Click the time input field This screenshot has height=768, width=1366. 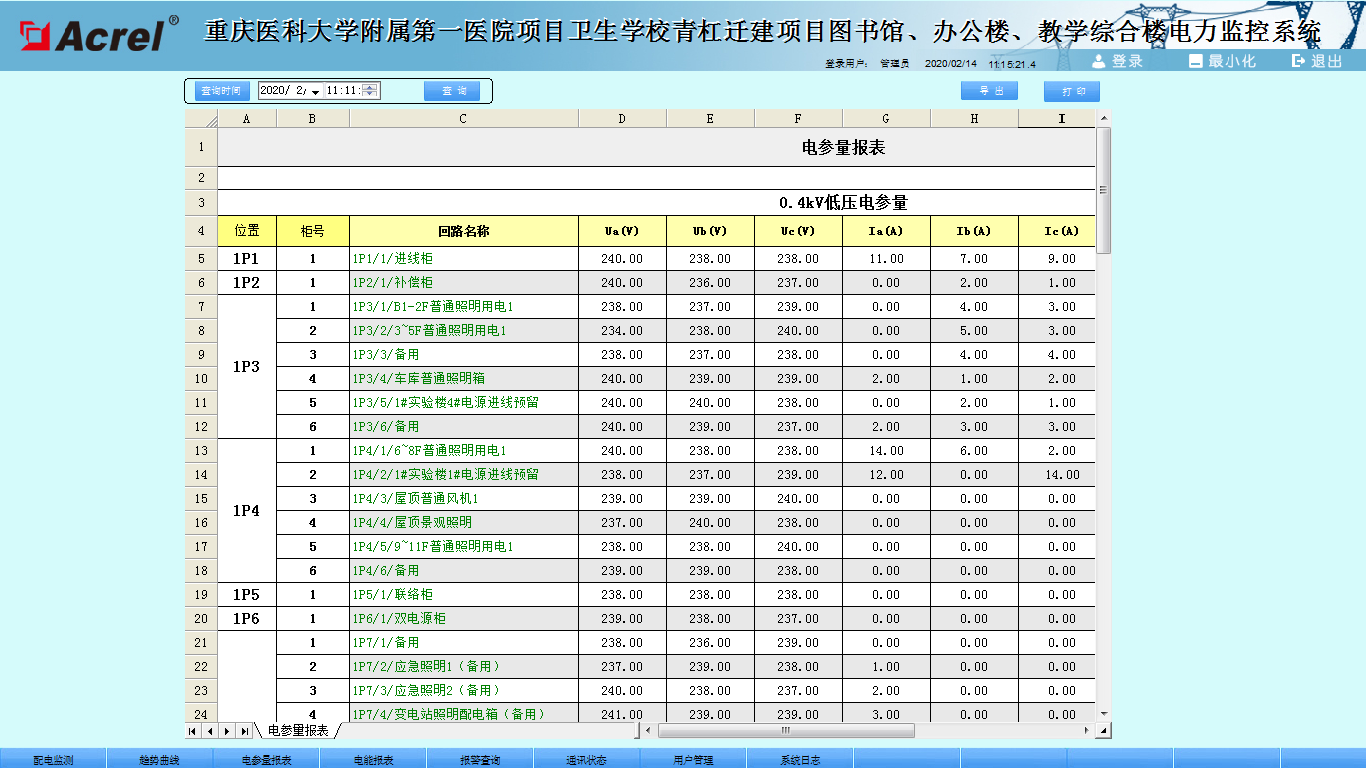tap(342, 91)
